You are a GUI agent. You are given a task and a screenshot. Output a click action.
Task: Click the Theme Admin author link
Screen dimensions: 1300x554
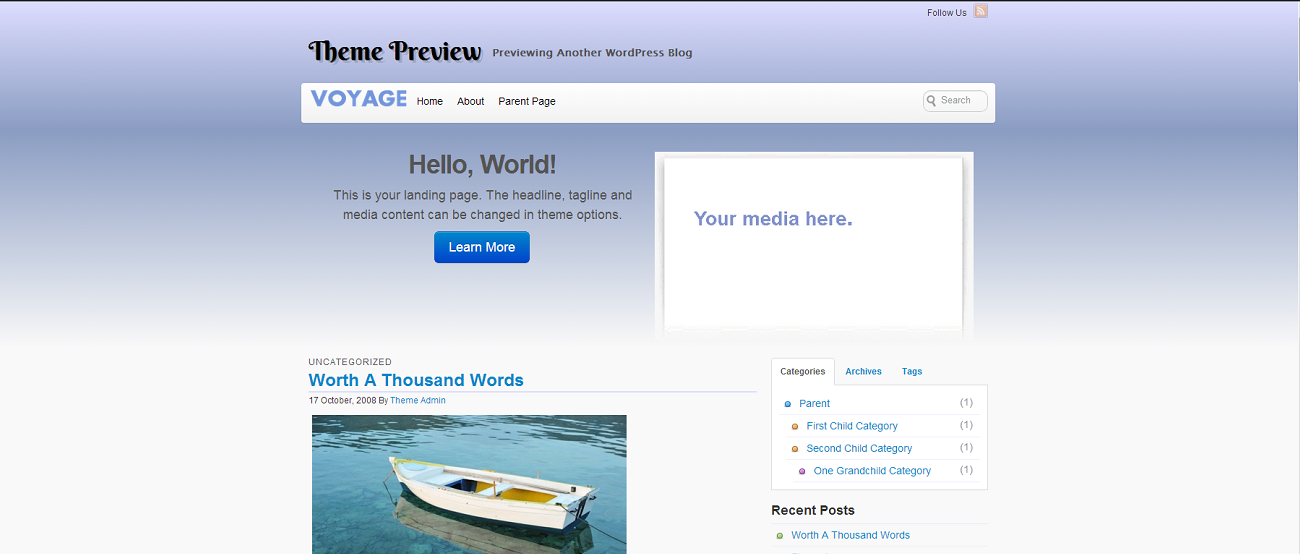pos(418,400)
